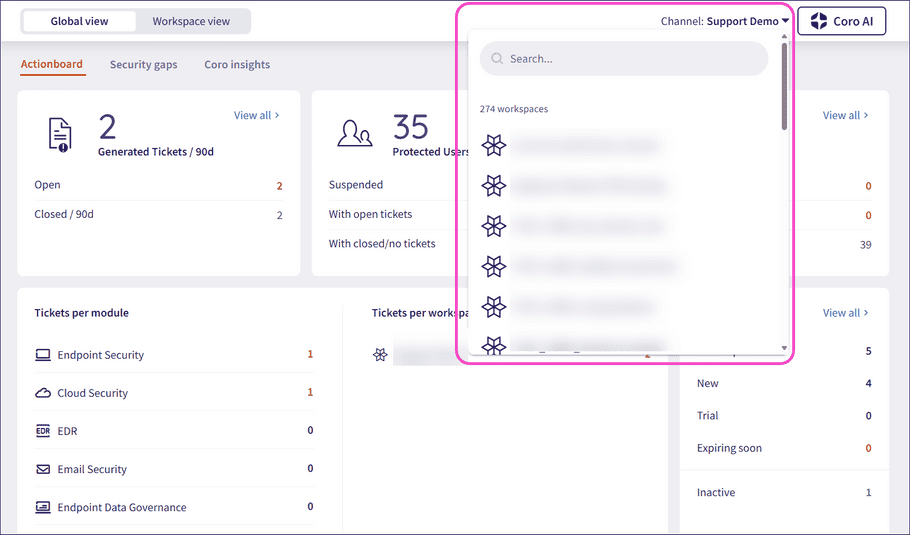Select the fourth workspace icon in list
This screenshot has height=535, width=910.
[494, 267]
